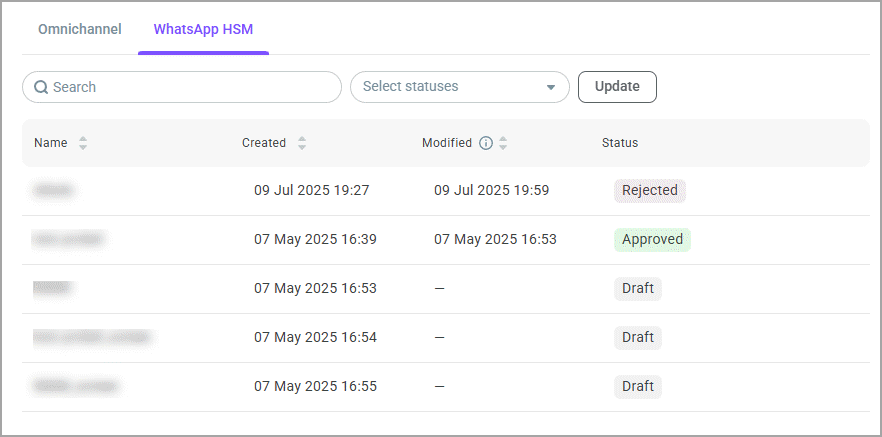Open blurred template name in 16:55 Draft row
Image resolution: width=882 pixels, height=437 pixels.
(76, 386)
